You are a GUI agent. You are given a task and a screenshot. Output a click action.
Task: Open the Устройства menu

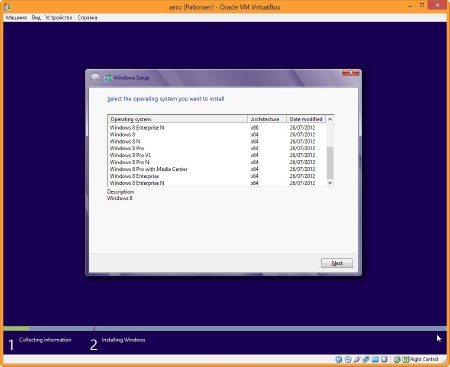pos(59,18)
